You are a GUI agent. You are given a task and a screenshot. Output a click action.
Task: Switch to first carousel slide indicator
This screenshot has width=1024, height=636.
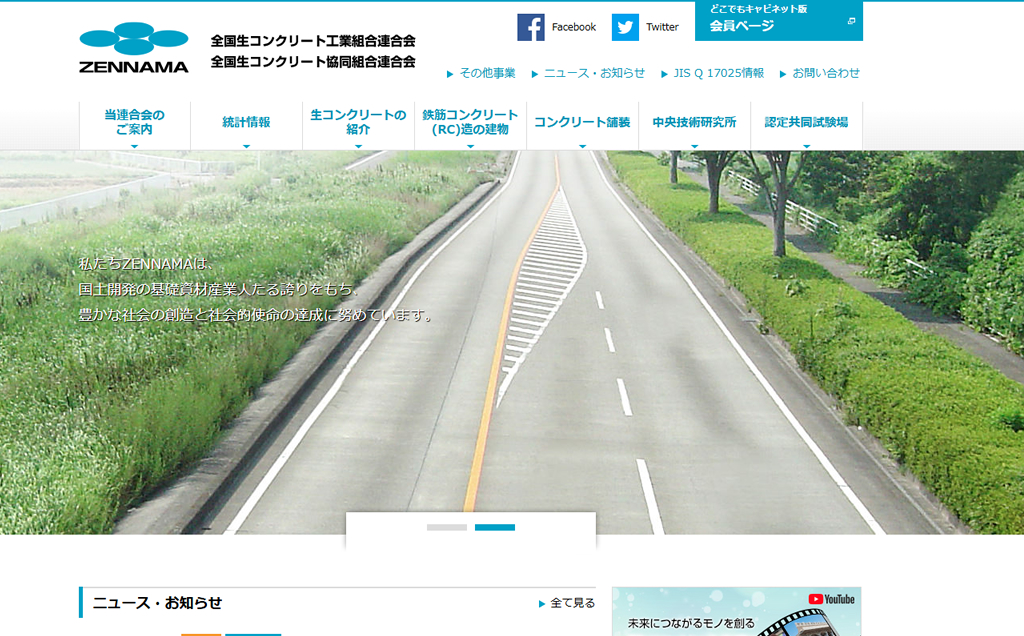[x=447, y=527]
